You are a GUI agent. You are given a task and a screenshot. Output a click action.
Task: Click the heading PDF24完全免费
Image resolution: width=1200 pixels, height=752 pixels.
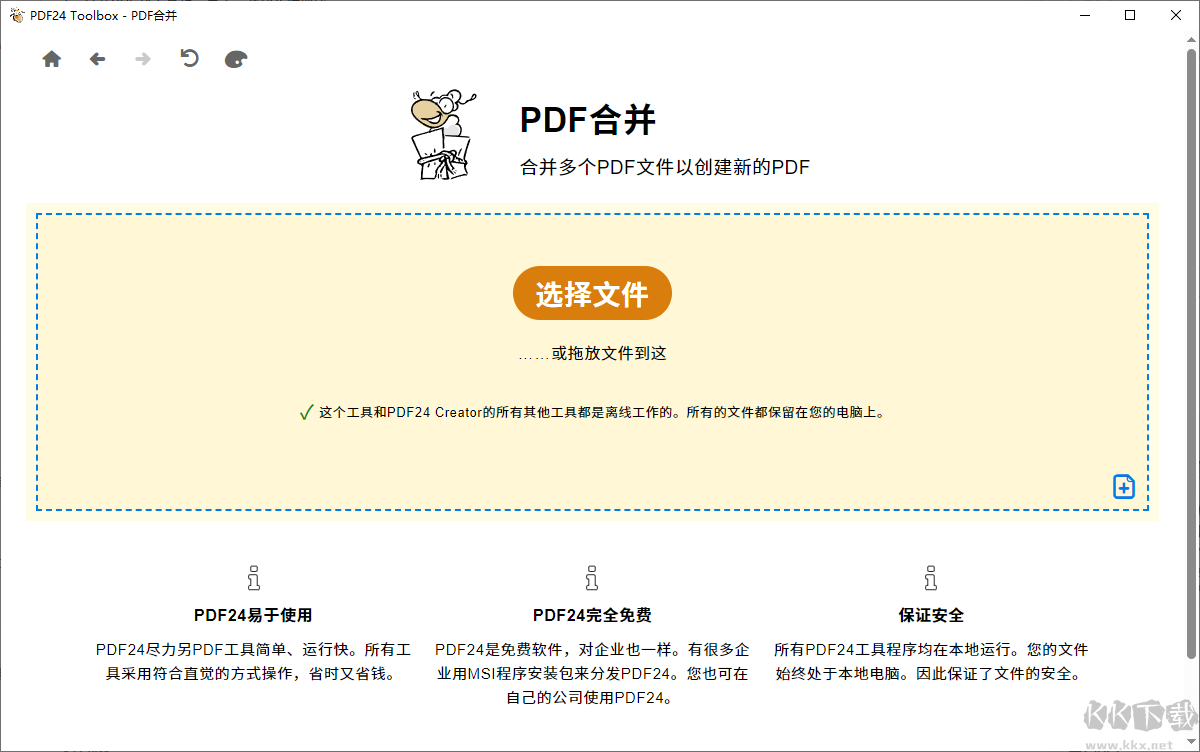[592, 615]
